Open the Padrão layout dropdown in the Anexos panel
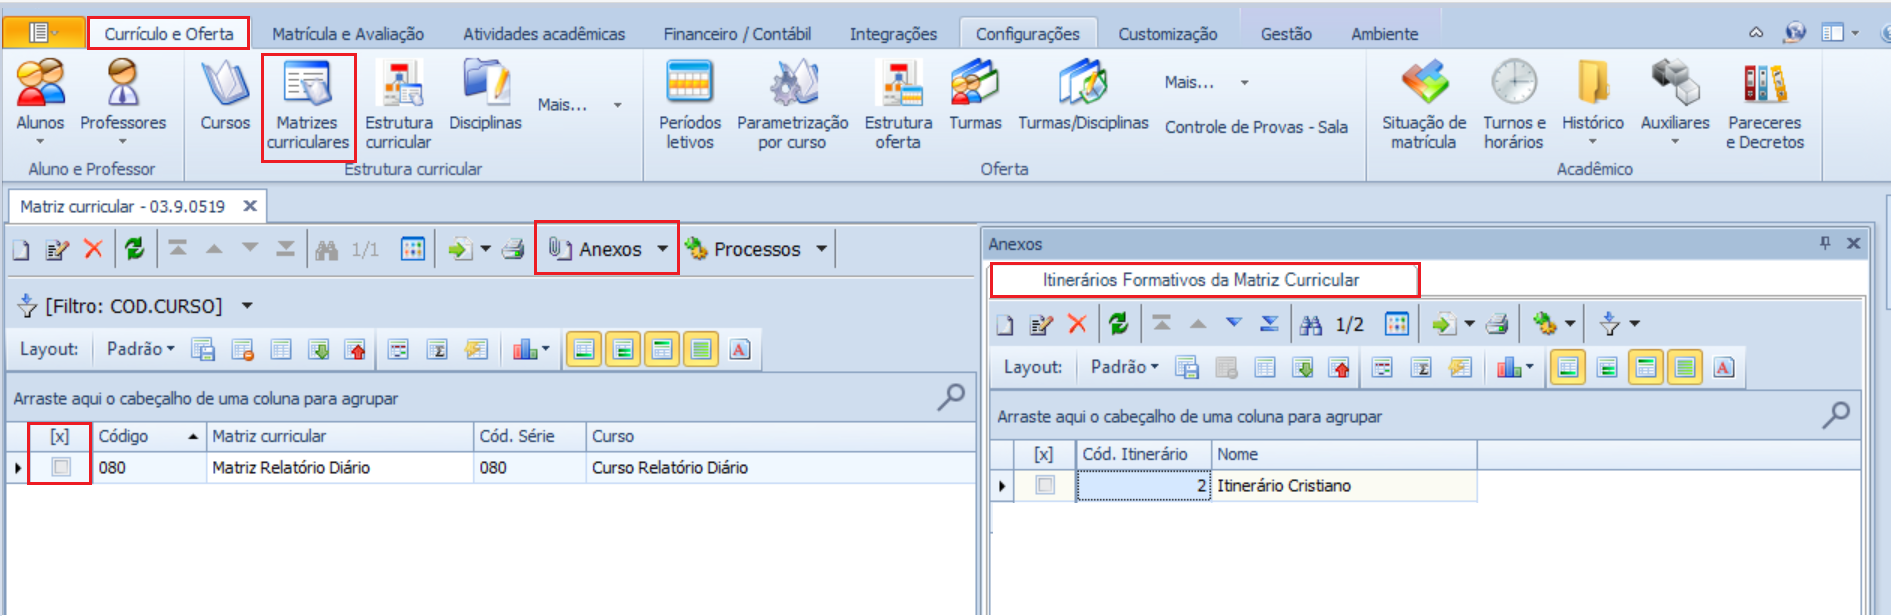Image resolution: width=1891 pixels, height=616 pixels. click(x=1125, y=367)
